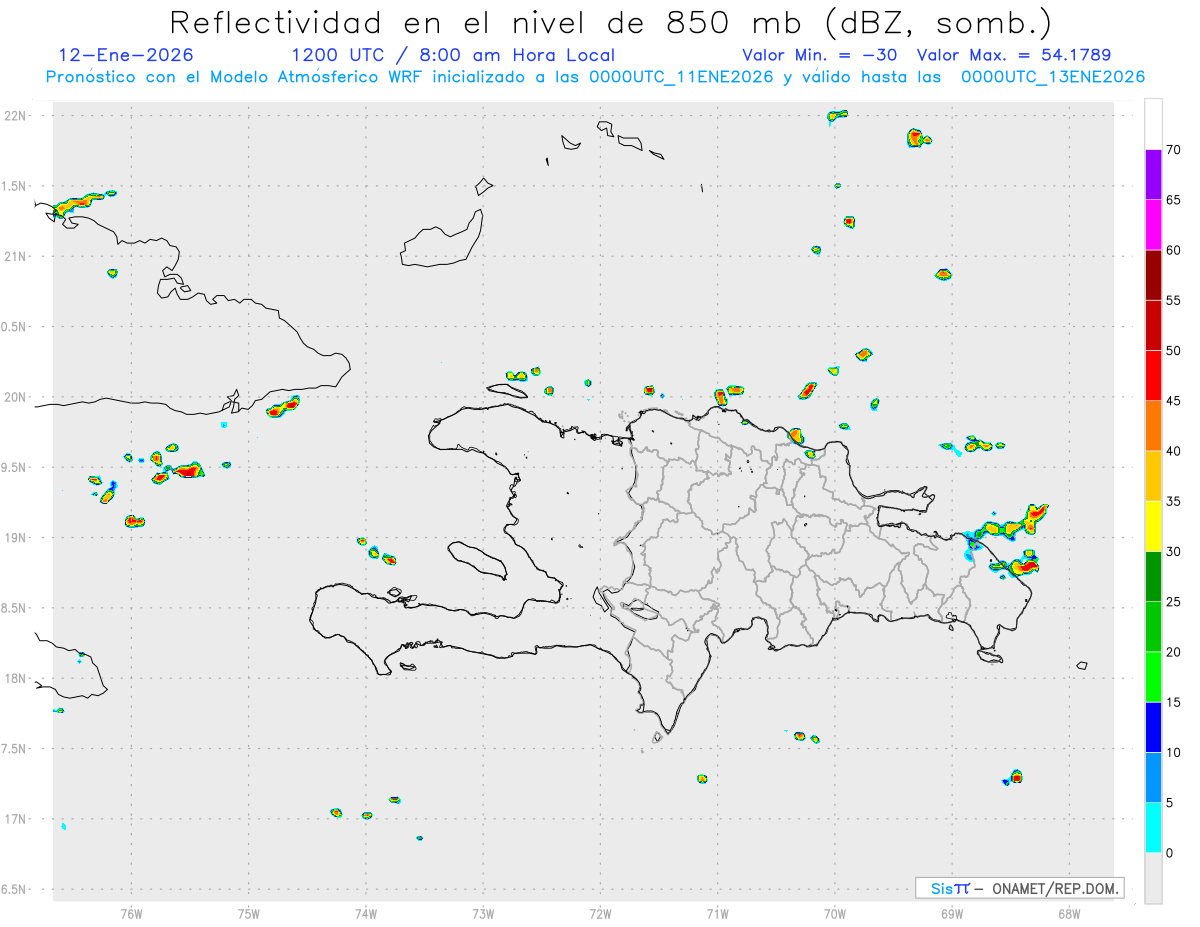Click the '20N' latitude label
Screen dimensions: 1200x927
17,397
